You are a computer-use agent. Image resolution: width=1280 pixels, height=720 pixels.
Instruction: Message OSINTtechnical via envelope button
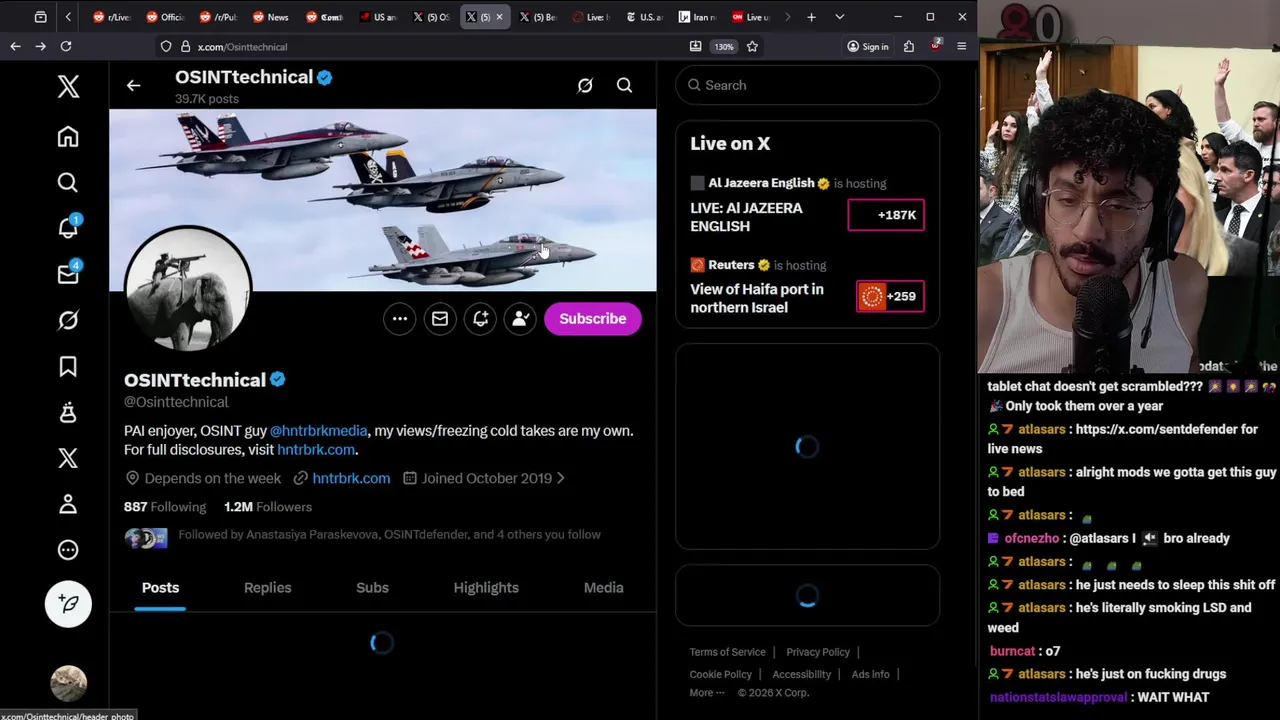[440, 319]
